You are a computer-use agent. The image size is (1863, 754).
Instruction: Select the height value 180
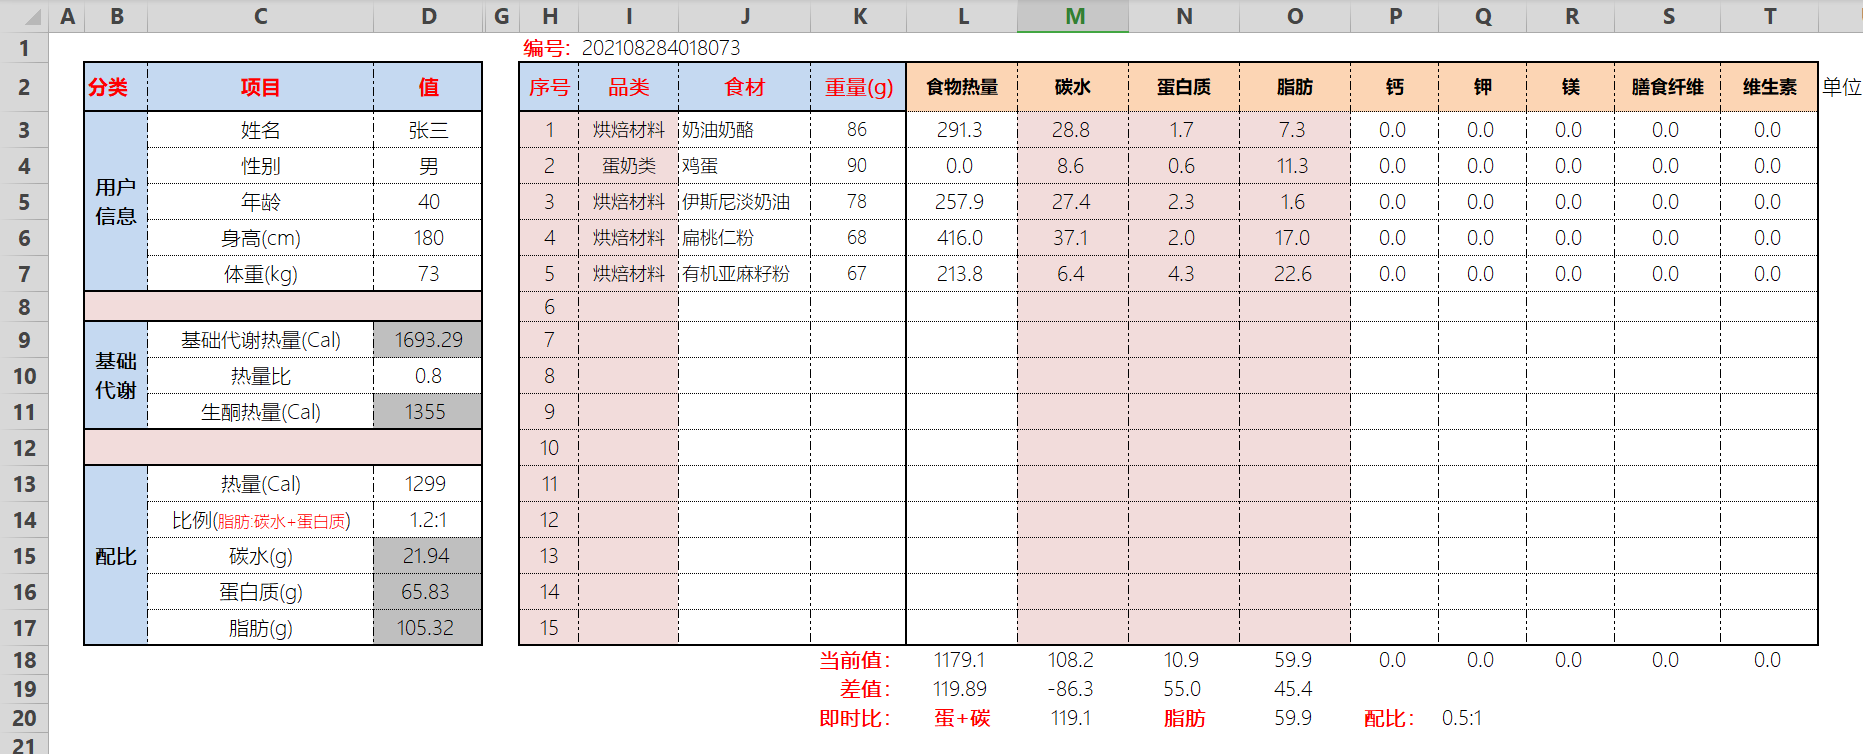[x=428, y=238]
